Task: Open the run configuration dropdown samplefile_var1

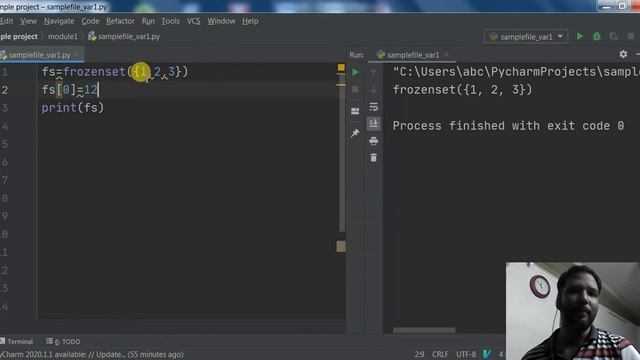Action: (x=526, y=37)
